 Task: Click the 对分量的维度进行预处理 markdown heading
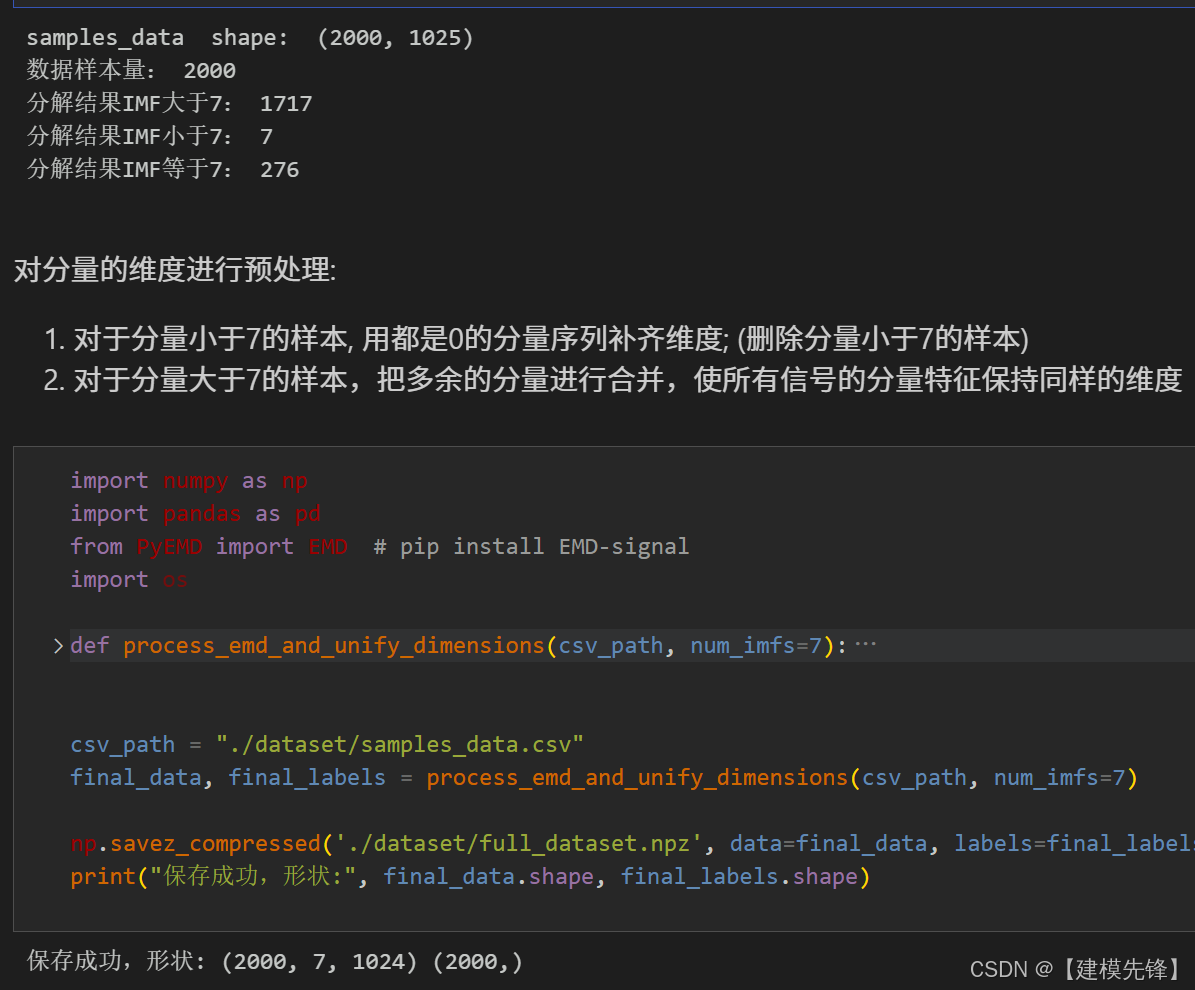click(x=175, y=270)
